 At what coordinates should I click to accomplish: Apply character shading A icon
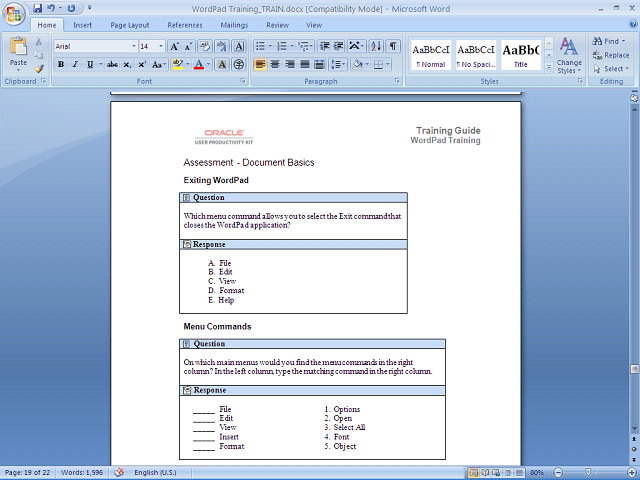pos(222,64)
